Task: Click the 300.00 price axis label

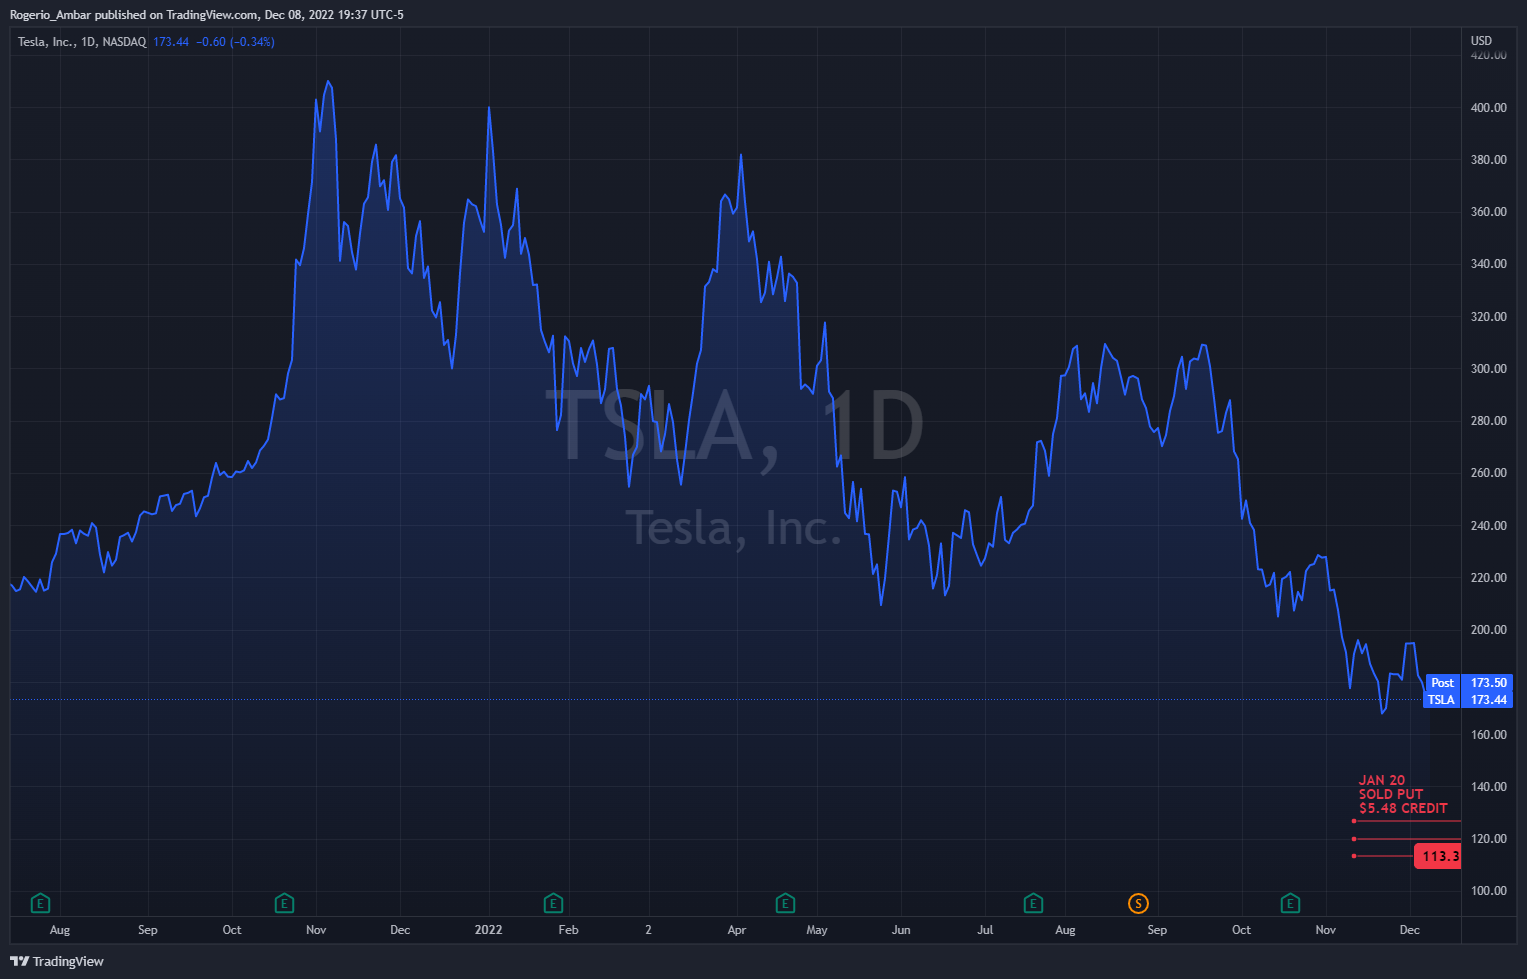Action: click(x=1488, y=369)
